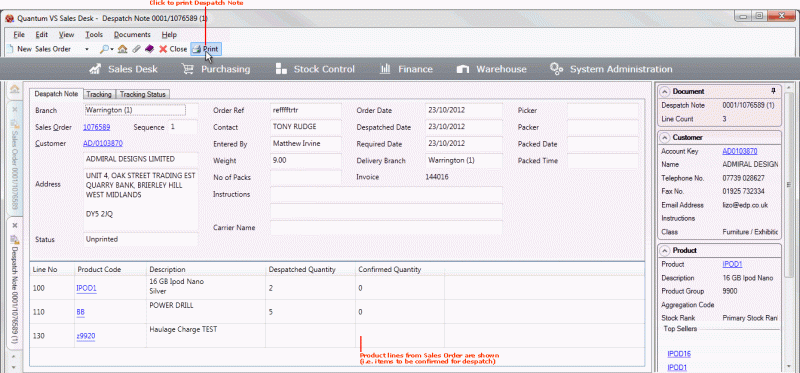The image size is (800, 373).
Task: Click the Contact field TONY RUDGE
Action: (306, 127)
